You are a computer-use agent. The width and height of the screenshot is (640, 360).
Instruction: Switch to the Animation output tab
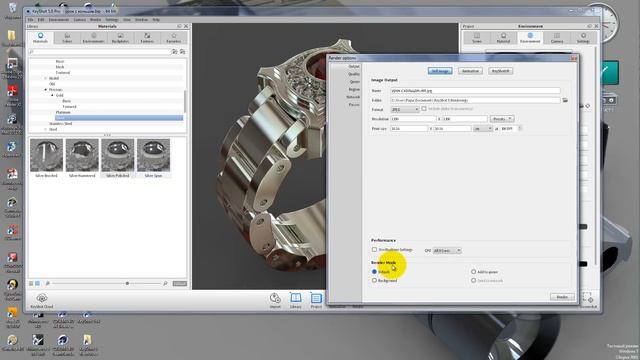(x=470, y=71)
